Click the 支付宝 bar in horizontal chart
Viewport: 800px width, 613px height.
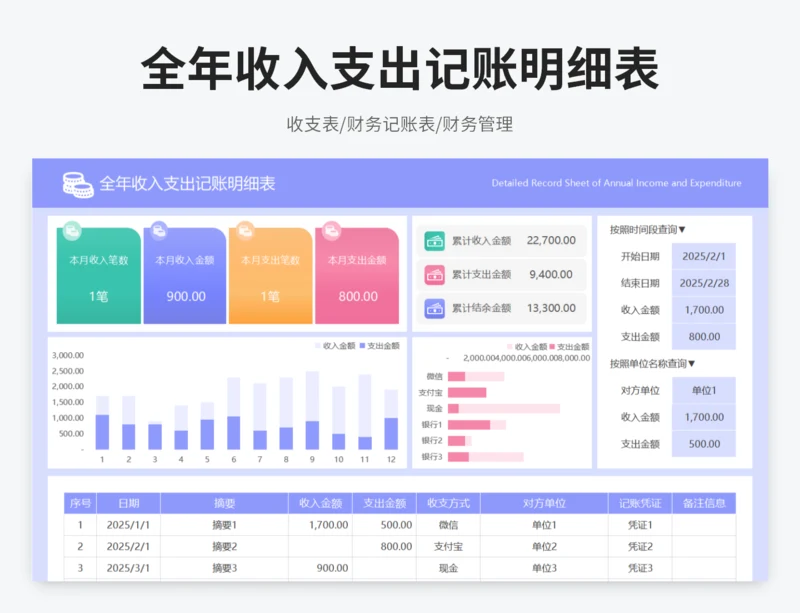click(x=467, y=393)
